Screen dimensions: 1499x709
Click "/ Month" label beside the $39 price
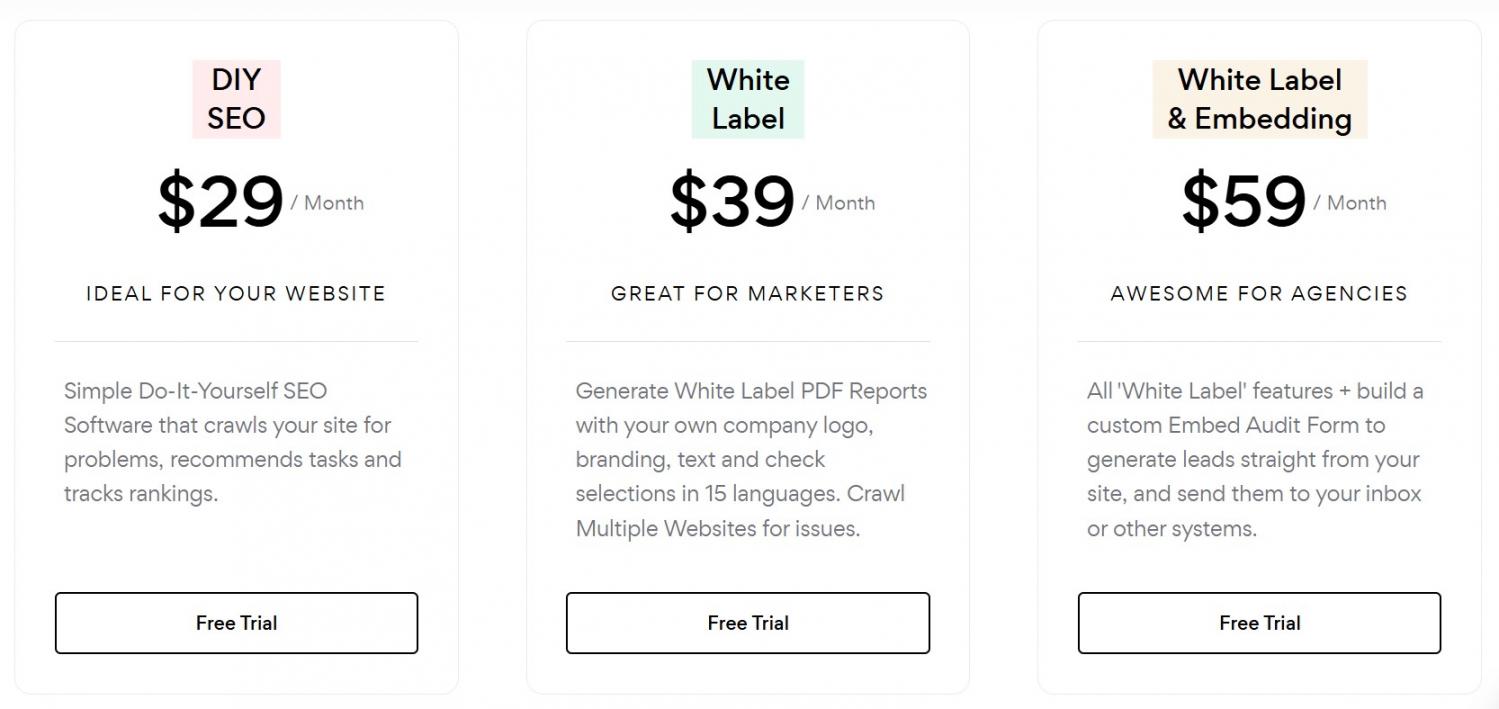(x=839, y=203)
